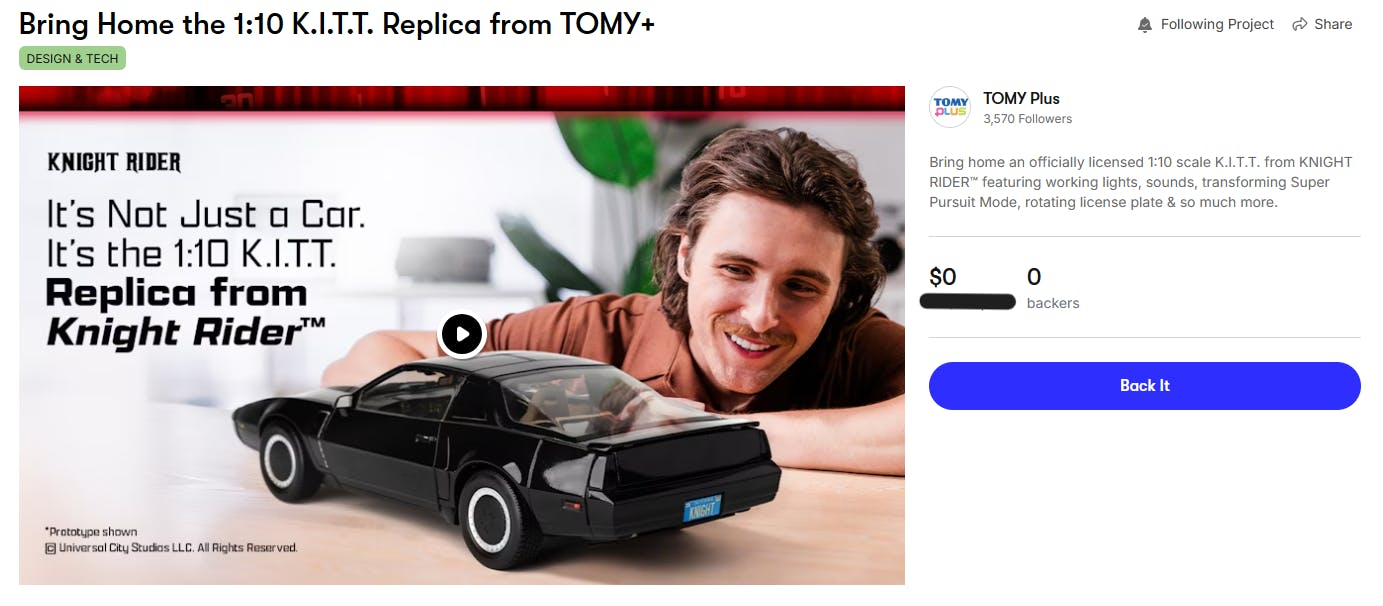Open the DESIGN & TECH category tag
1383x606 pixels.
pos(72,59)
